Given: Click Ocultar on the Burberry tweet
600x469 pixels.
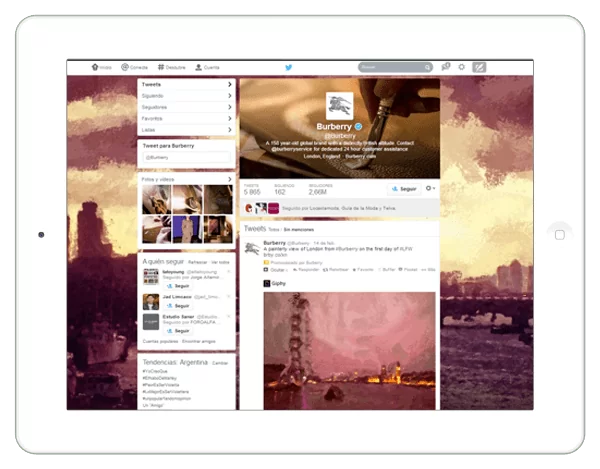Looking at the screenshot, I should pyautogui.click(x=276, y=270).
